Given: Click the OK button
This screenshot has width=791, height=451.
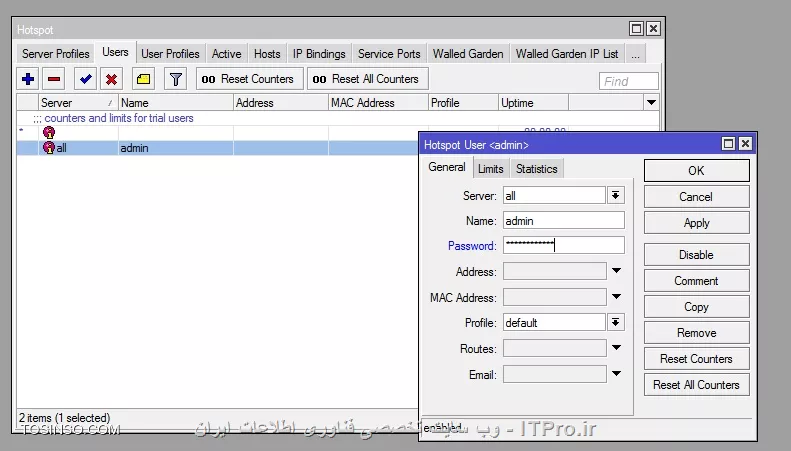Looking at the screenshot, I should 696,171.
